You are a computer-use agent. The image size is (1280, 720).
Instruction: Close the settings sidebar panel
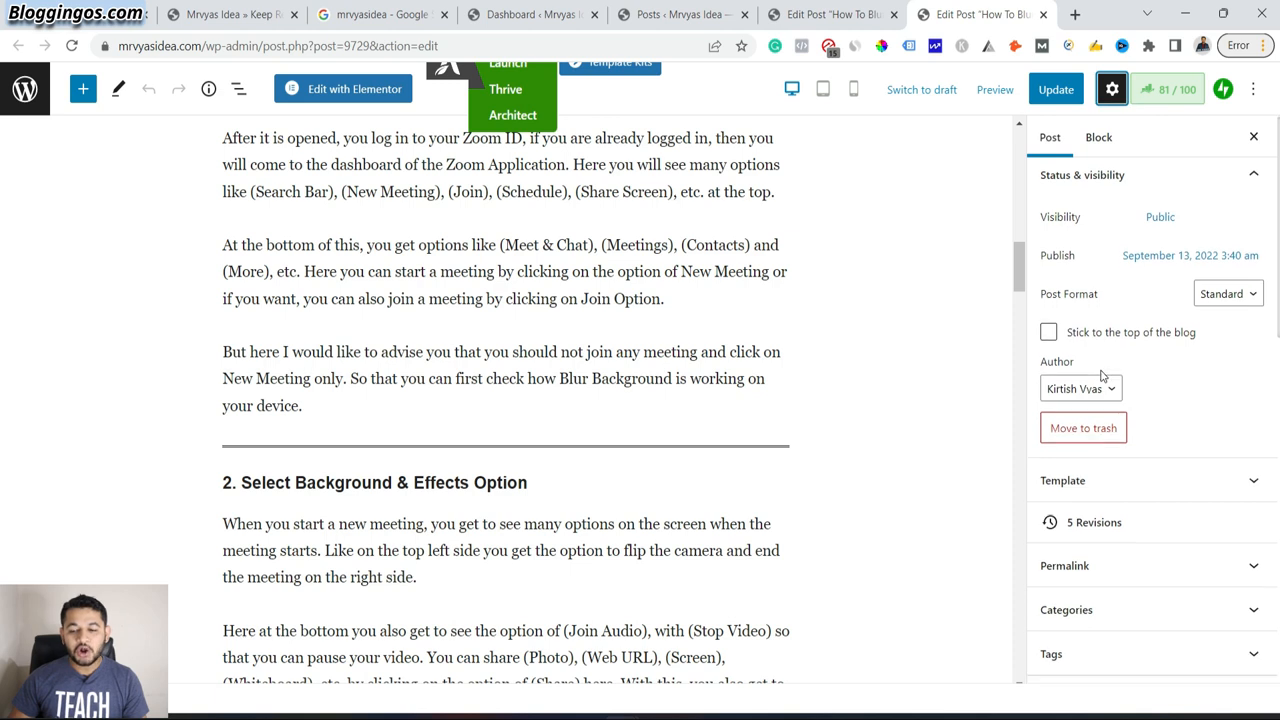point(1254,137)
